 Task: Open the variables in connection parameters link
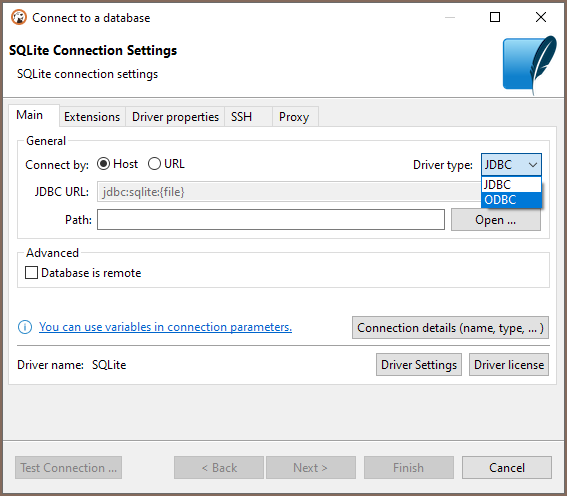pos(165,327)
